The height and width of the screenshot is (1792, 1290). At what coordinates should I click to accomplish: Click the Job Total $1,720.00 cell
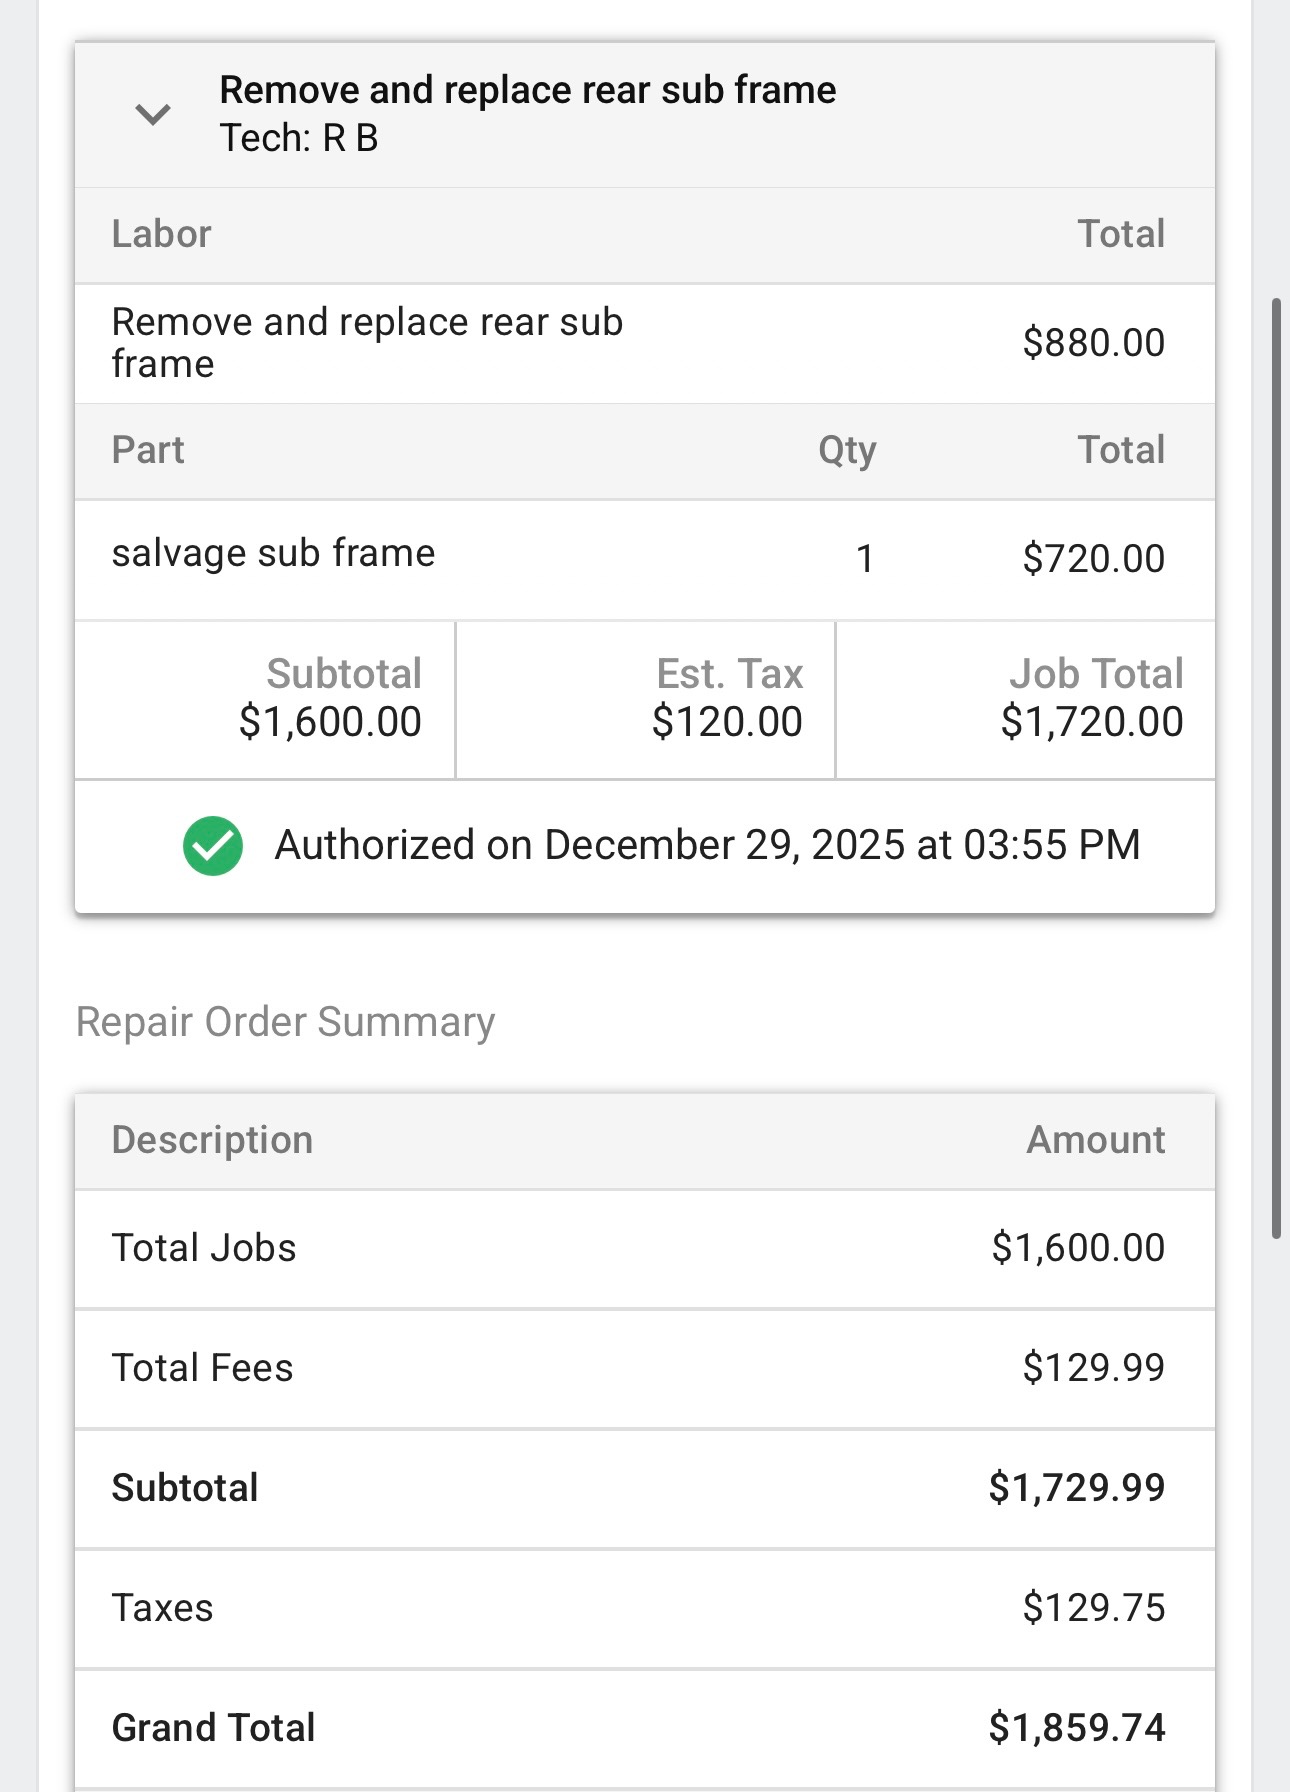coord(1091,699)
